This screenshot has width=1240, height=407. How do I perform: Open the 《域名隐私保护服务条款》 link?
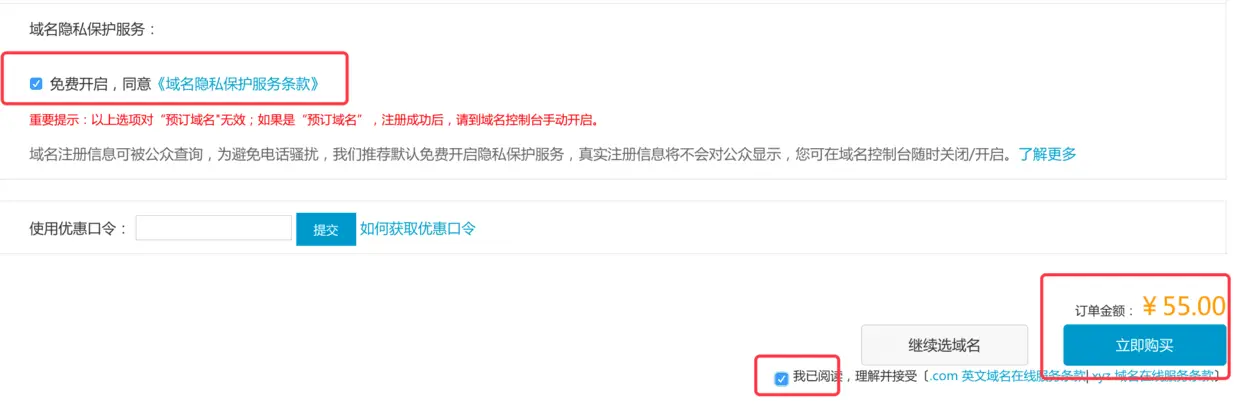point(238,84)
